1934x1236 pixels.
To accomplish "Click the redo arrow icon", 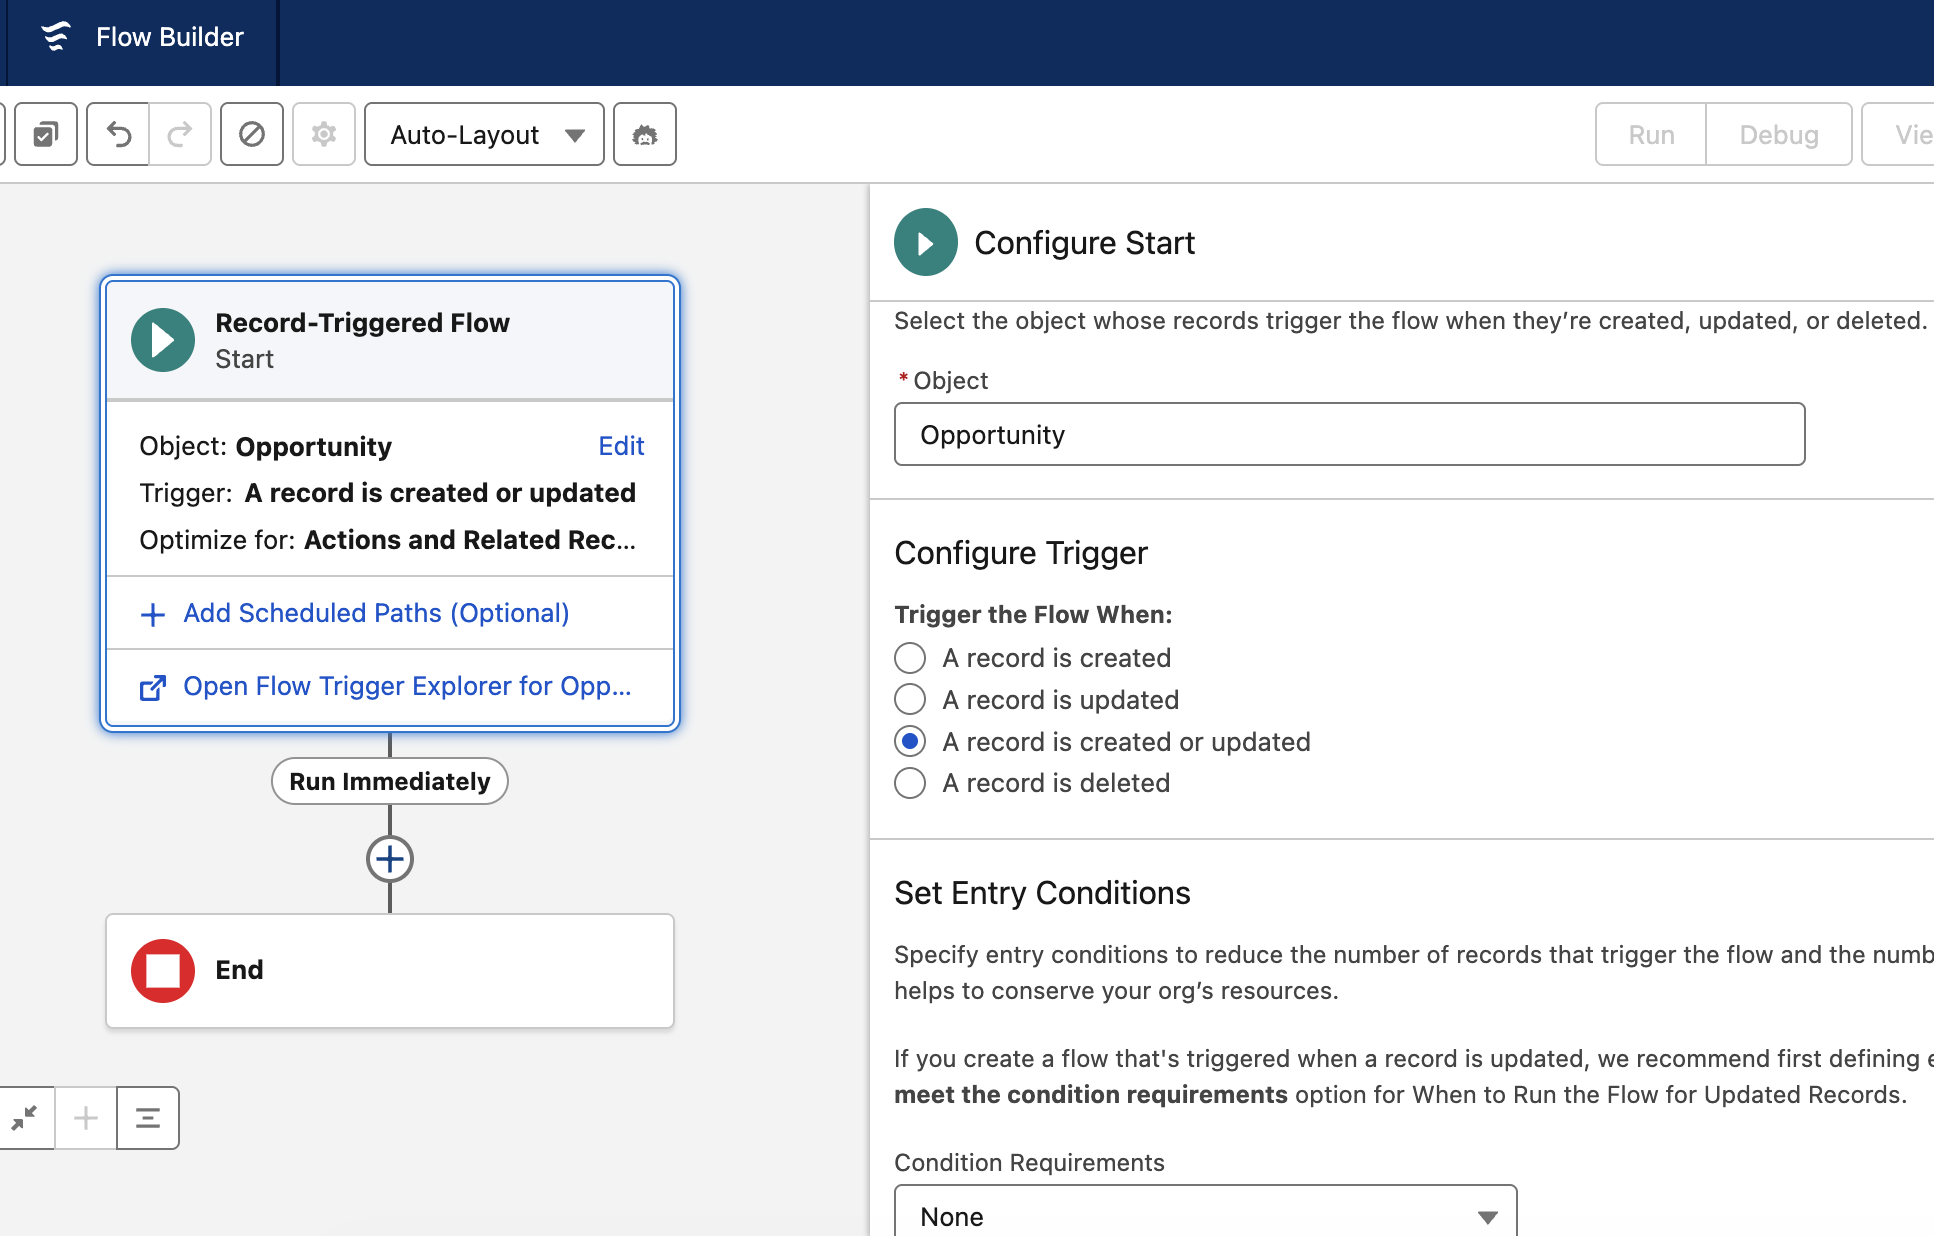I will pos(180,134).
